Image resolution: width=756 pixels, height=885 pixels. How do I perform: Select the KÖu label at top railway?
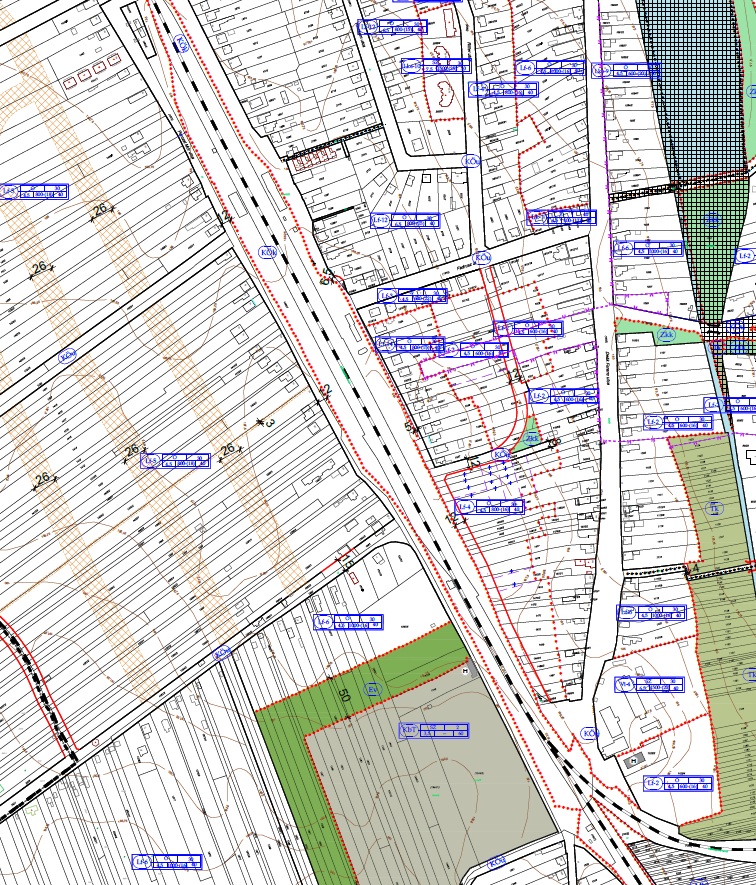pos(181,43)
